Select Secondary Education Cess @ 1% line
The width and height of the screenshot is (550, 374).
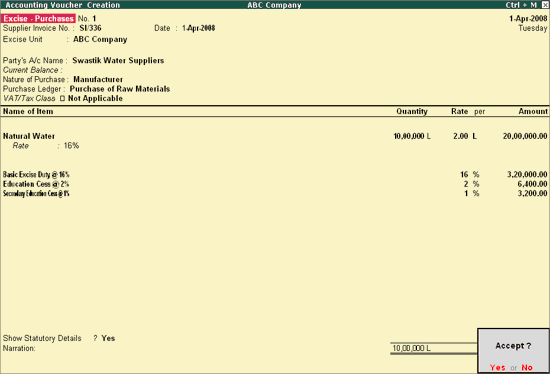(36, 193)
